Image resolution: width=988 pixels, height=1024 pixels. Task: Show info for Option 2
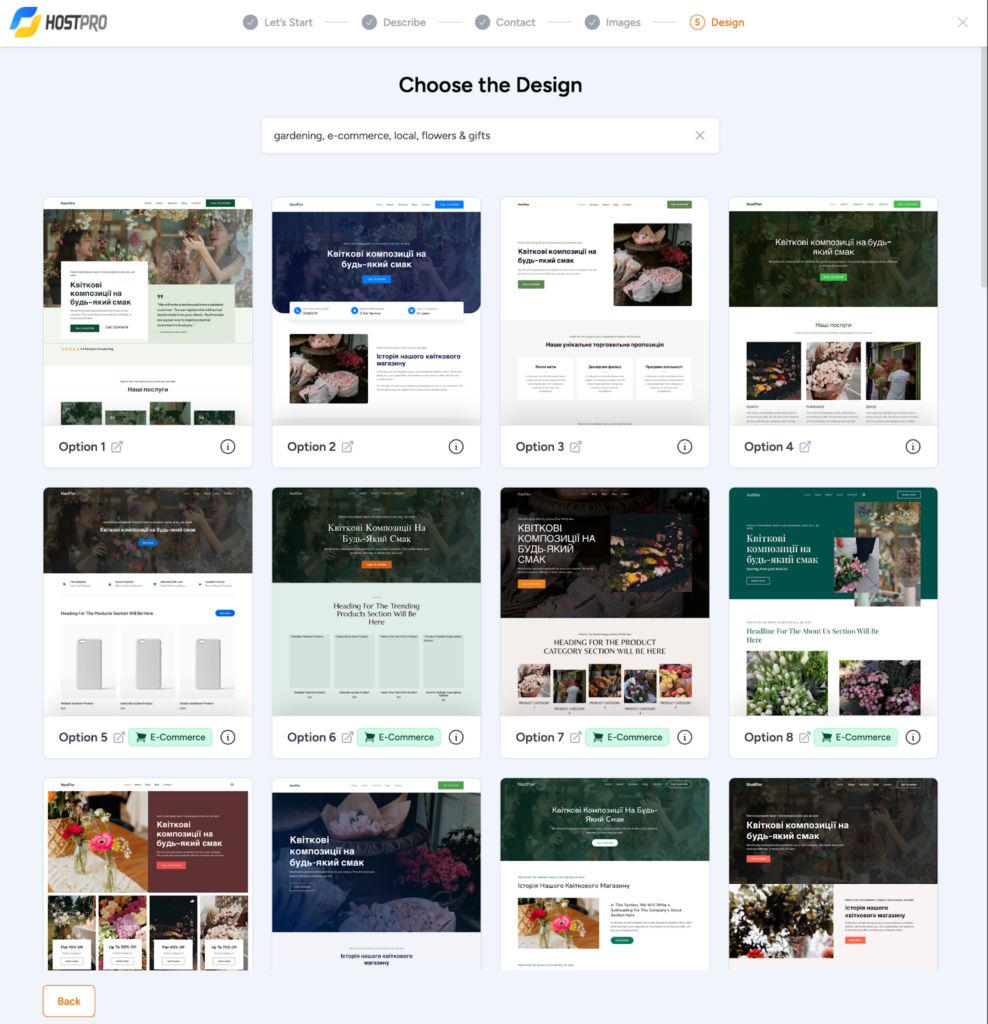456,447
